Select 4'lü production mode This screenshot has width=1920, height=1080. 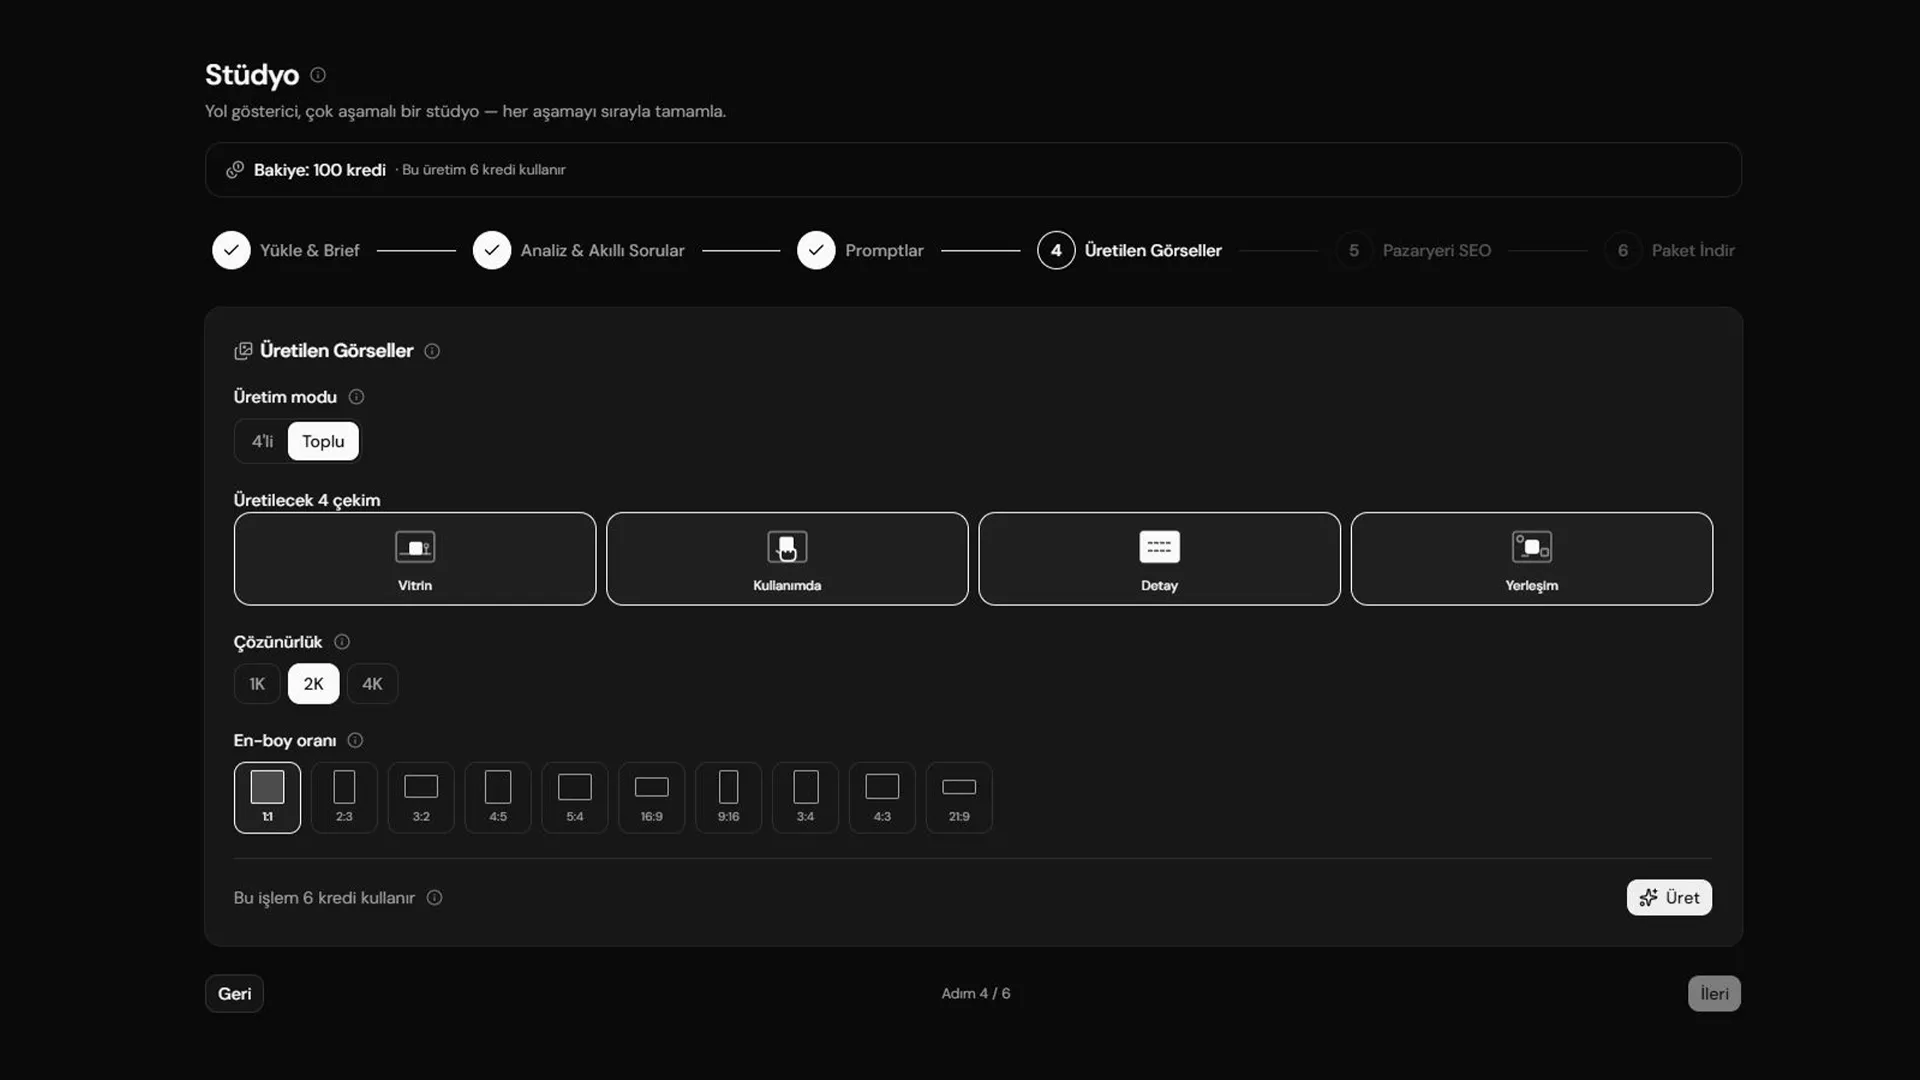[x=262, y=441]
